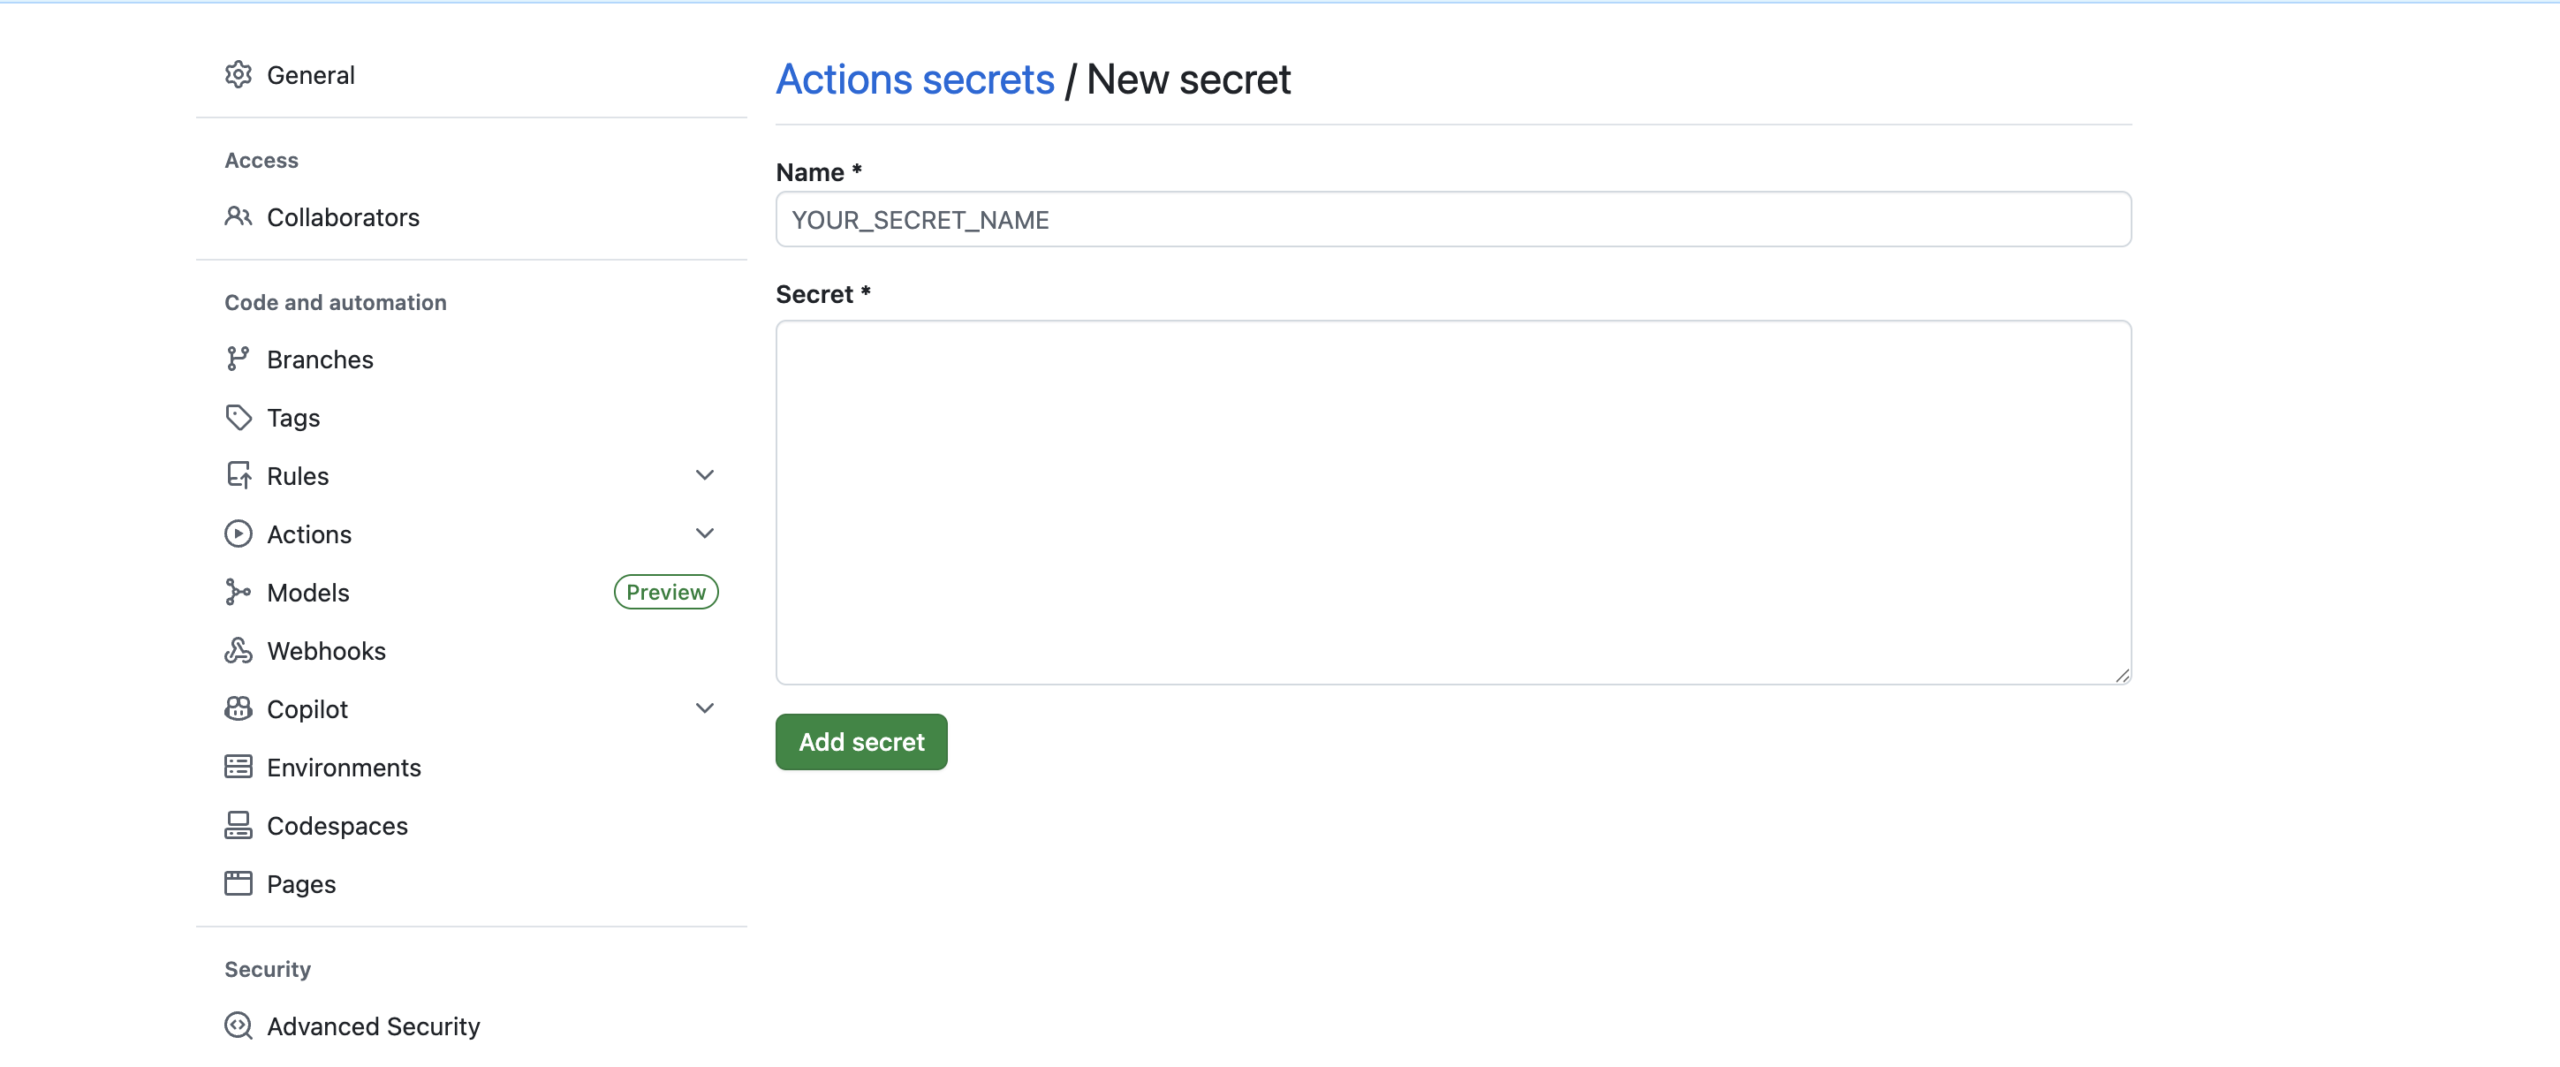Click the Advanced Security shield icon
The height and width of the screenshot is (1067, 2560).
pyautogui.click(x=238, y=1026)
